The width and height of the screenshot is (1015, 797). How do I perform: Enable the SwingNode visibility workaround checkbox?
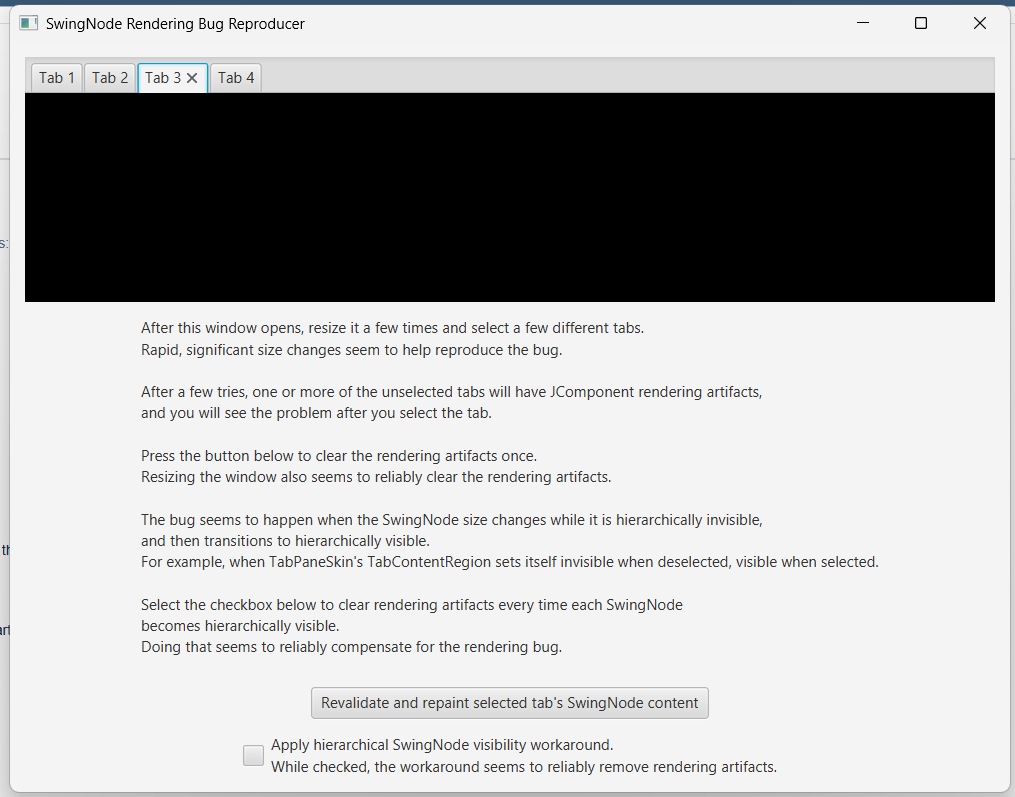coord(254,756)
